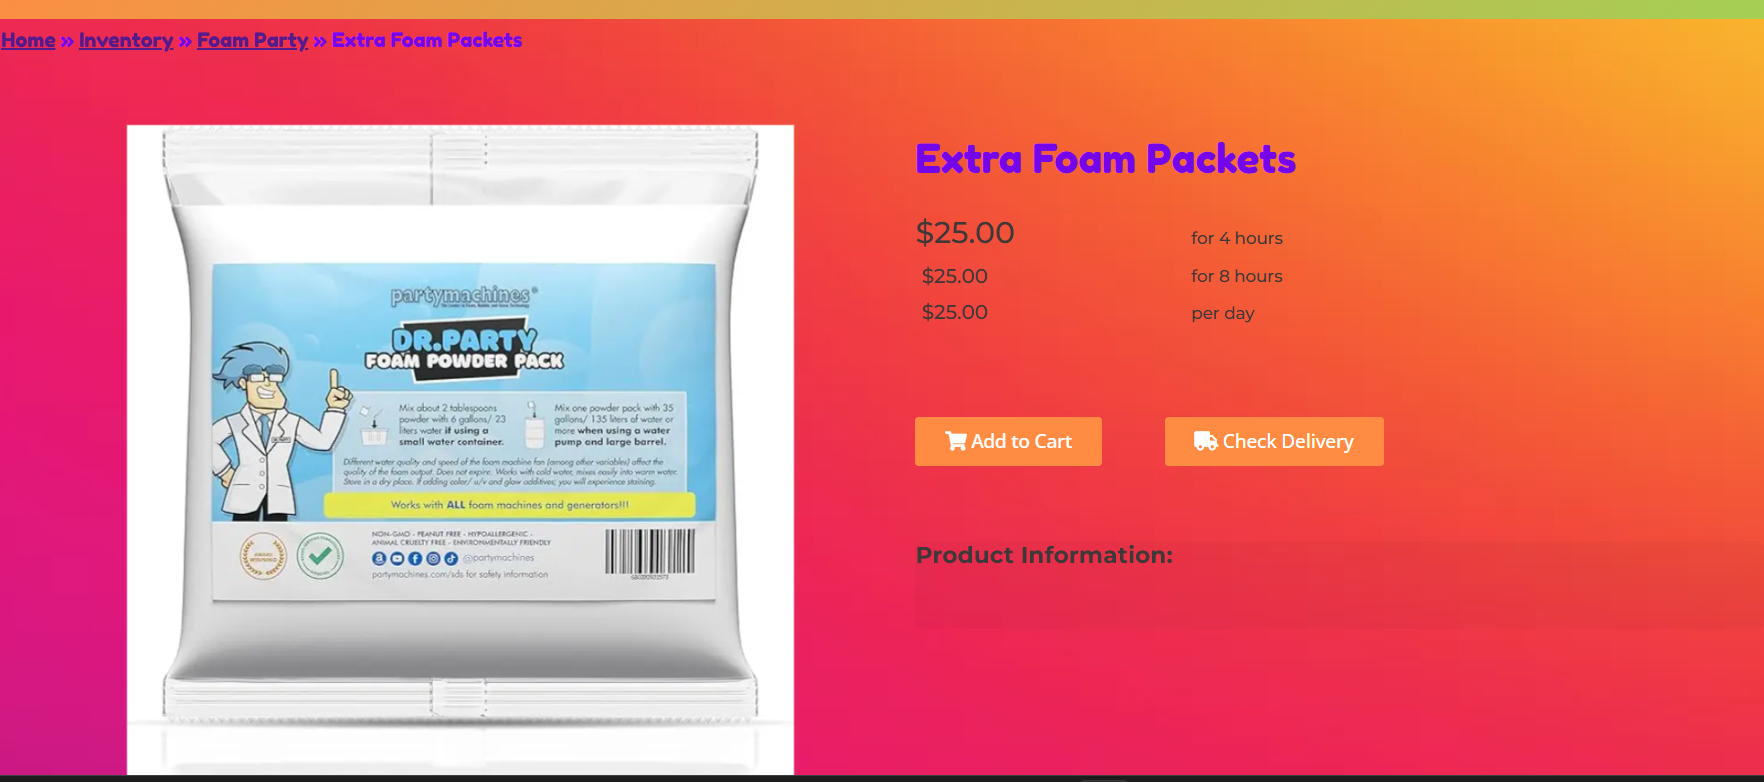Click the shopping cart icon
The image size is (1764, 782).
[x=956, y=441]
